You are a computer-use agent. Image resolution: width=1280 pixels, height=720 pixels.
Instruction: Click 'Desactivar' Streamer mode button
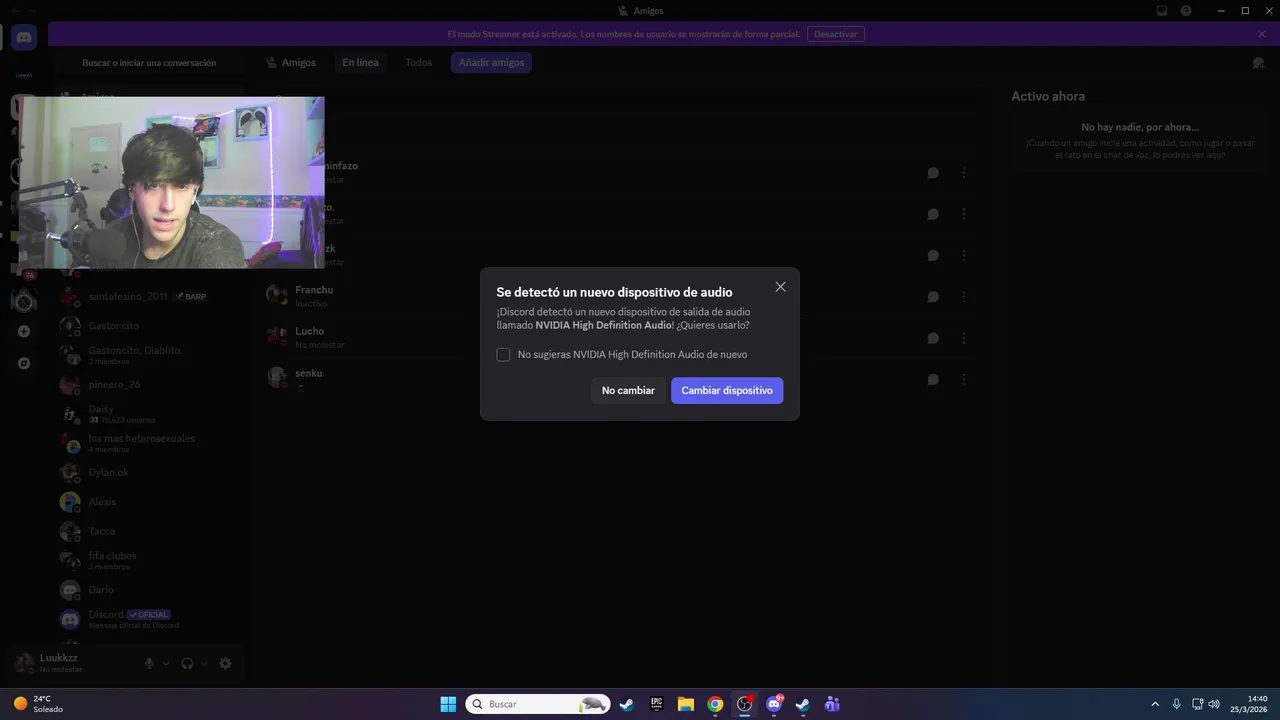point(836,34)
